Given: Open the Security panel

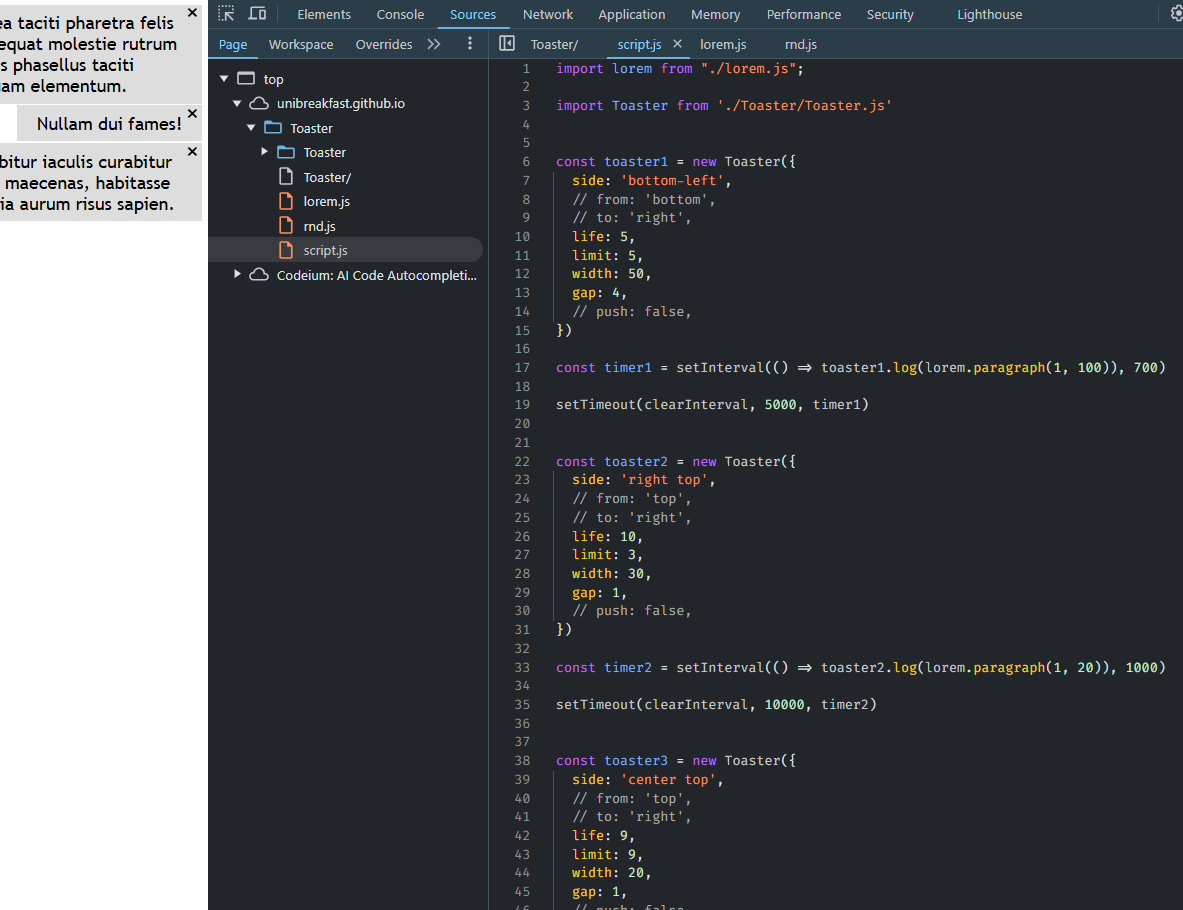Looking at the screenshot, I should (890, 14).
